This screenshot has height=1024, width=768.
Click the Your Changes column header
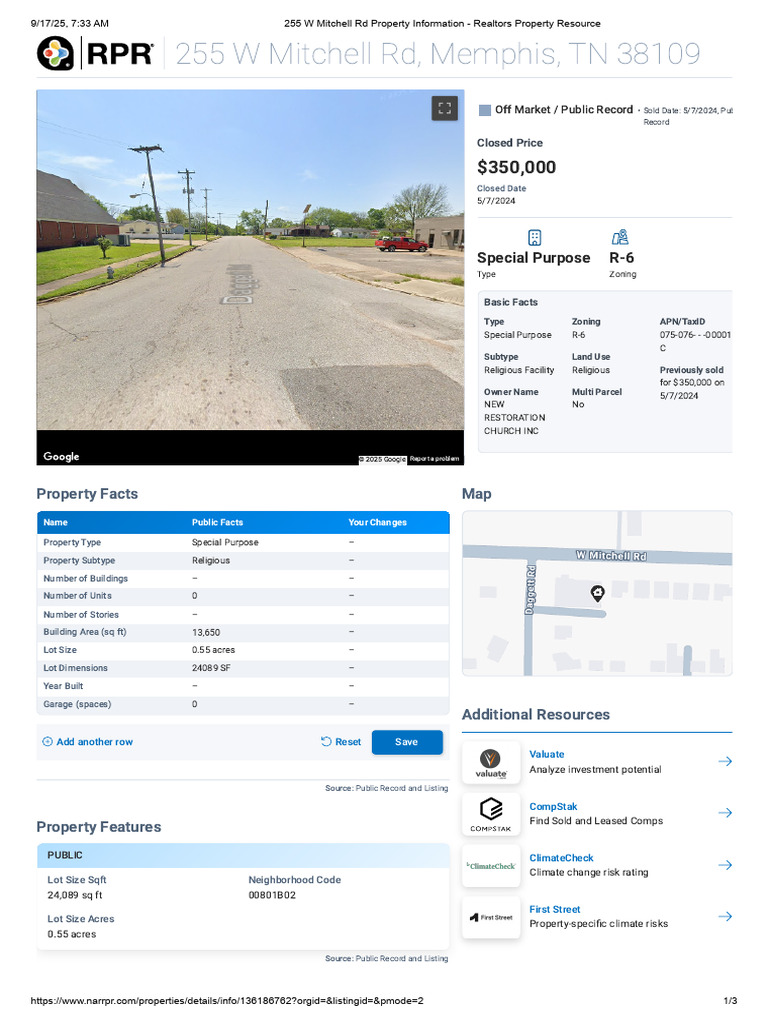[x=377, y=522]
